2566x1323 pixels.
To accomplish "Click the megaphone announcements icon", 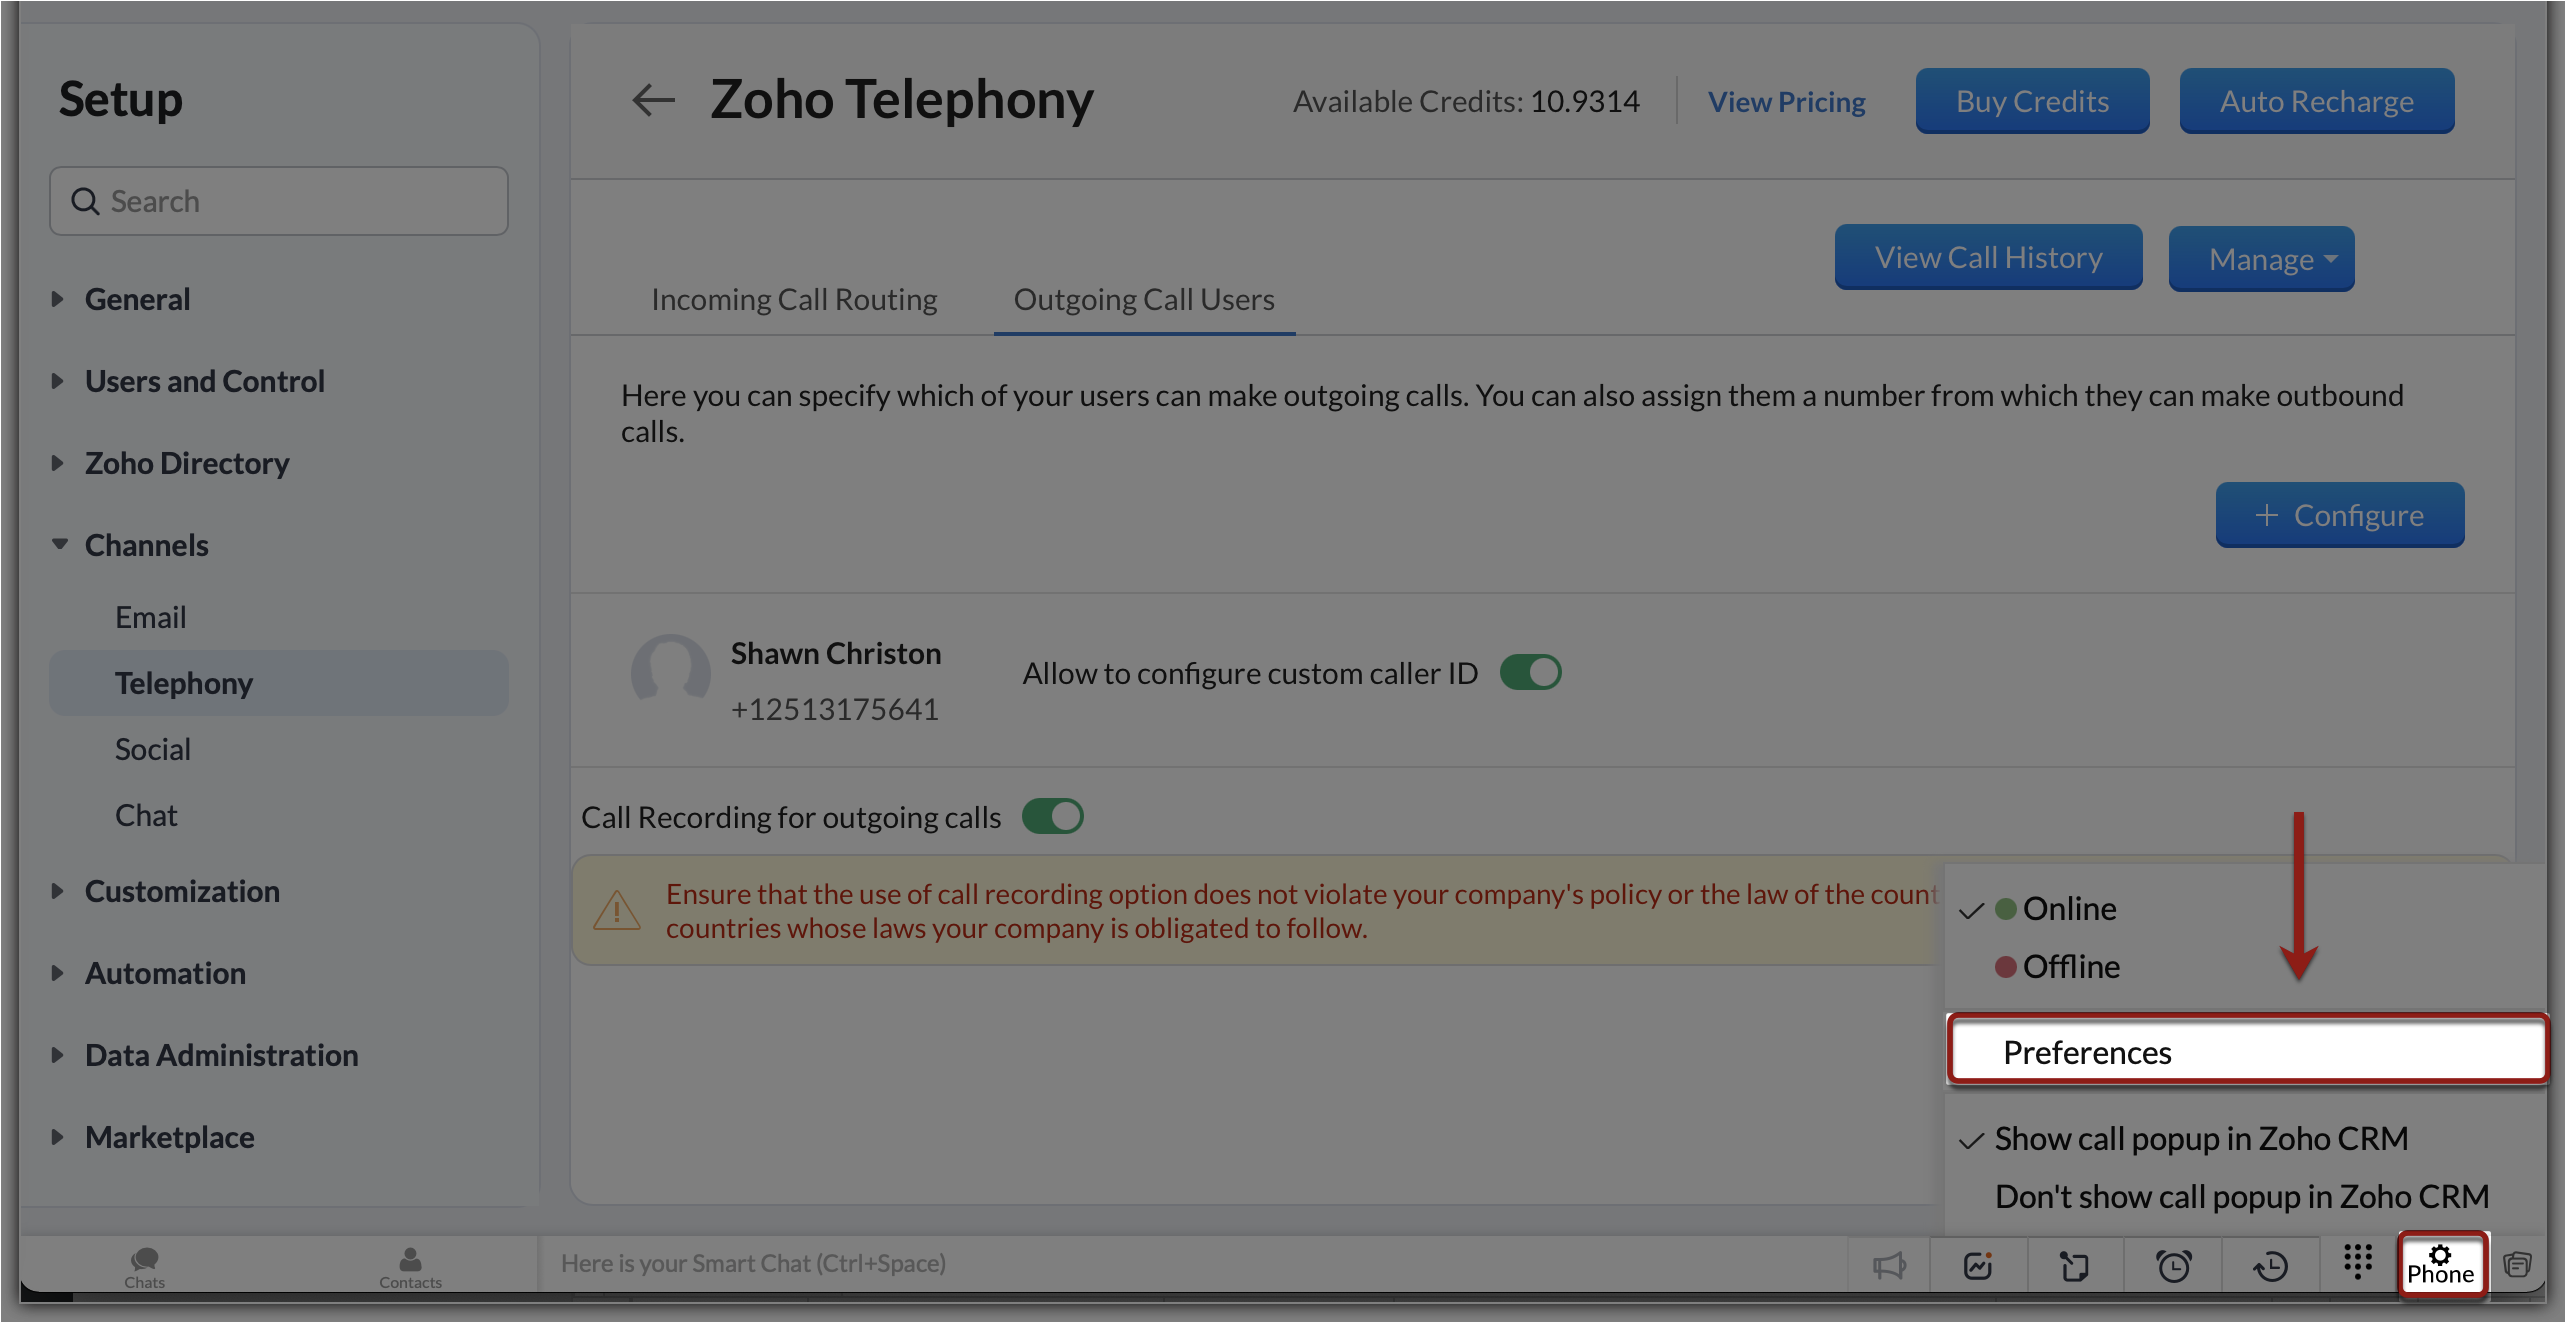I will 1888,1266.
